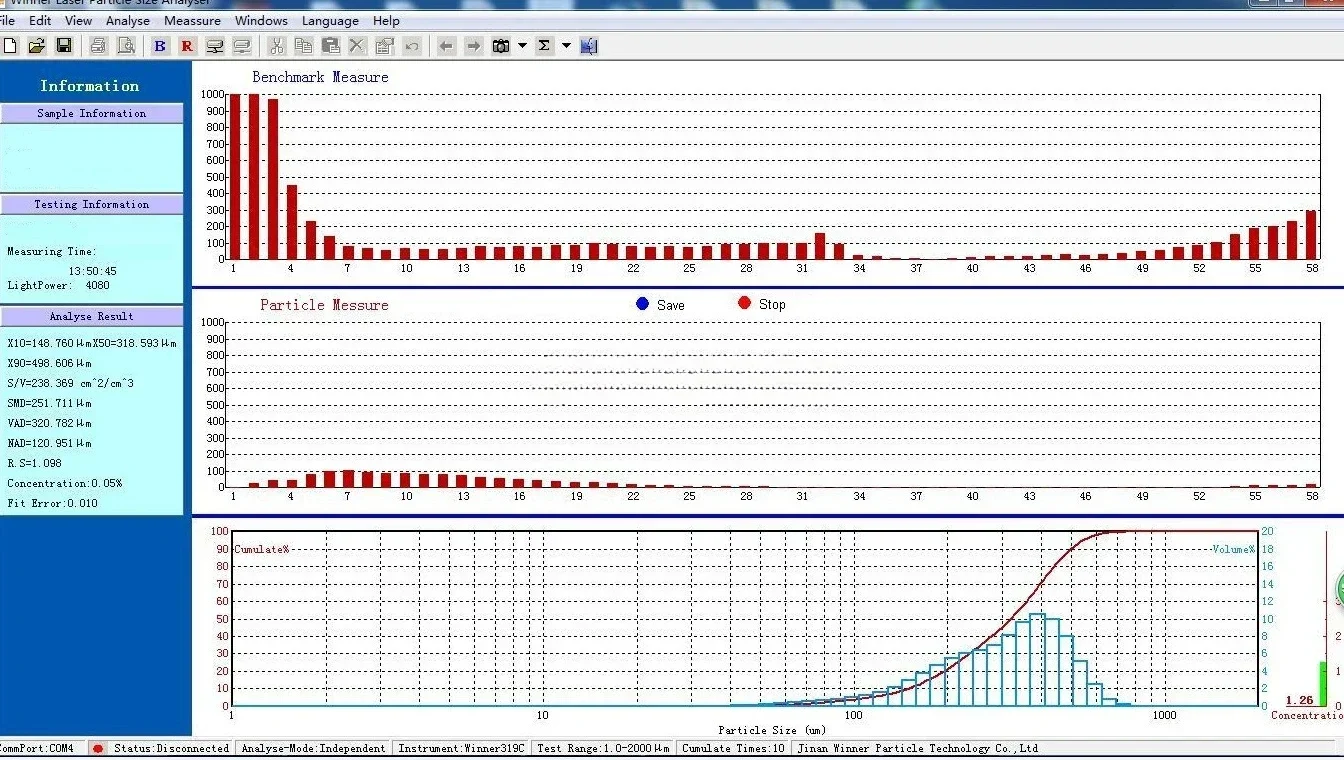Click the print preview icon
The width and height of the screenshot is (1344, 760).
click(x=125, y=46)
